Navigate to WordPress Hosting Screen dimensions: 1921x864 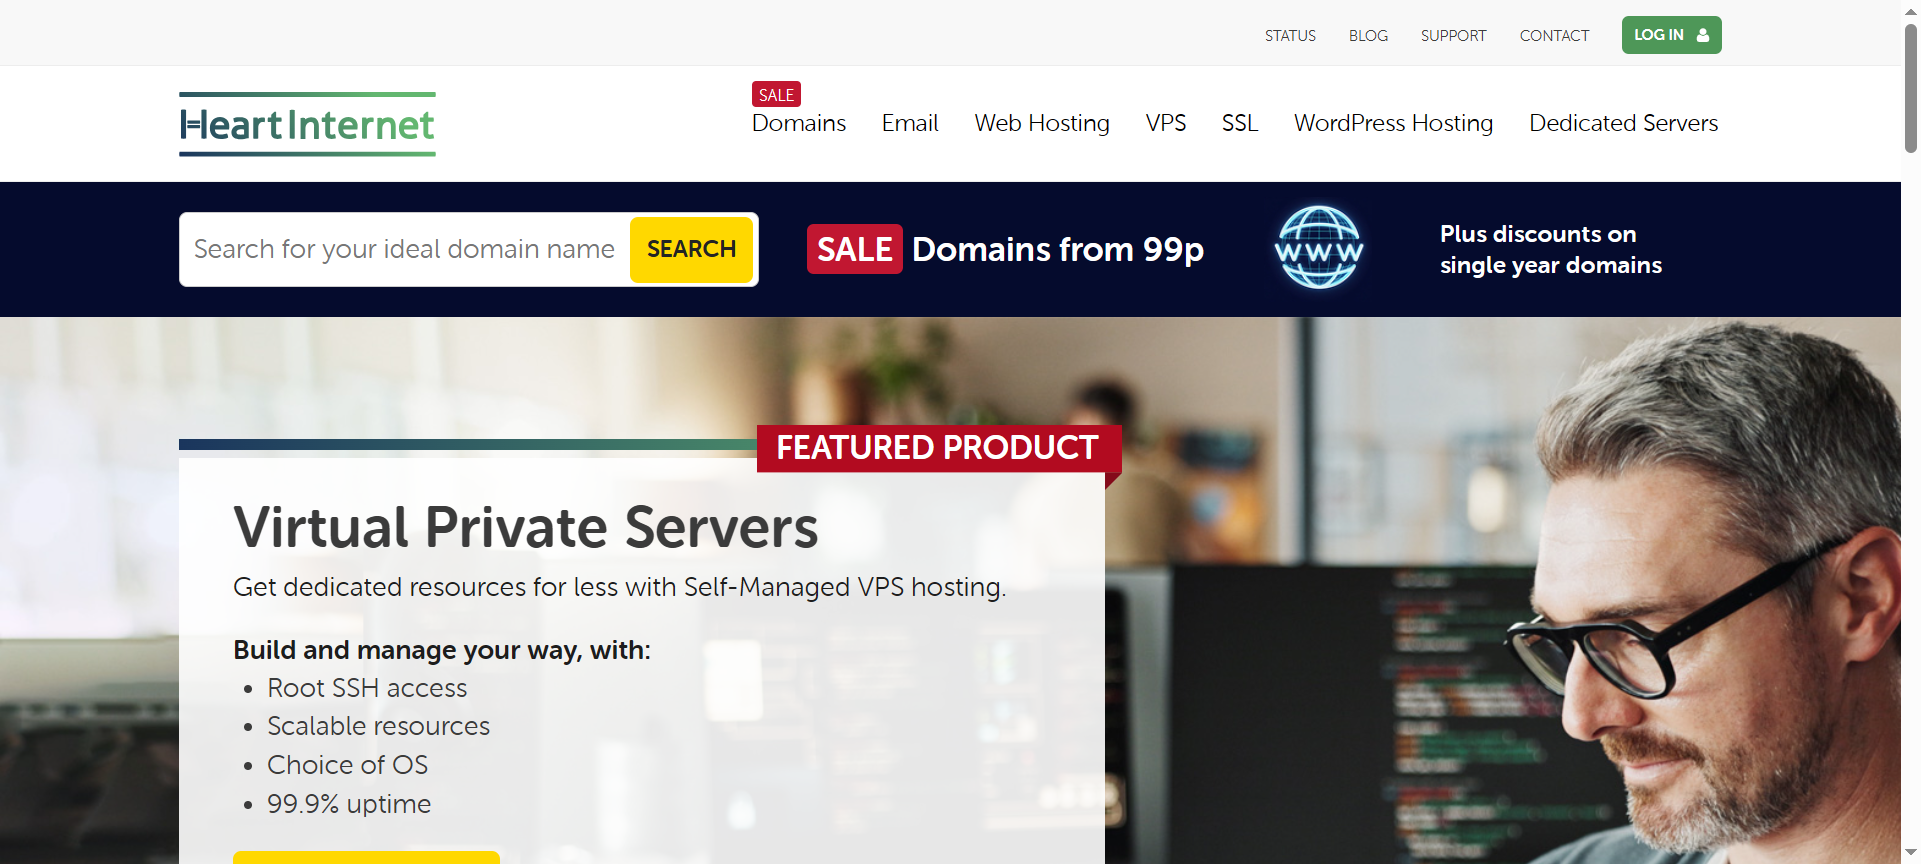[x=1393, y=123]
